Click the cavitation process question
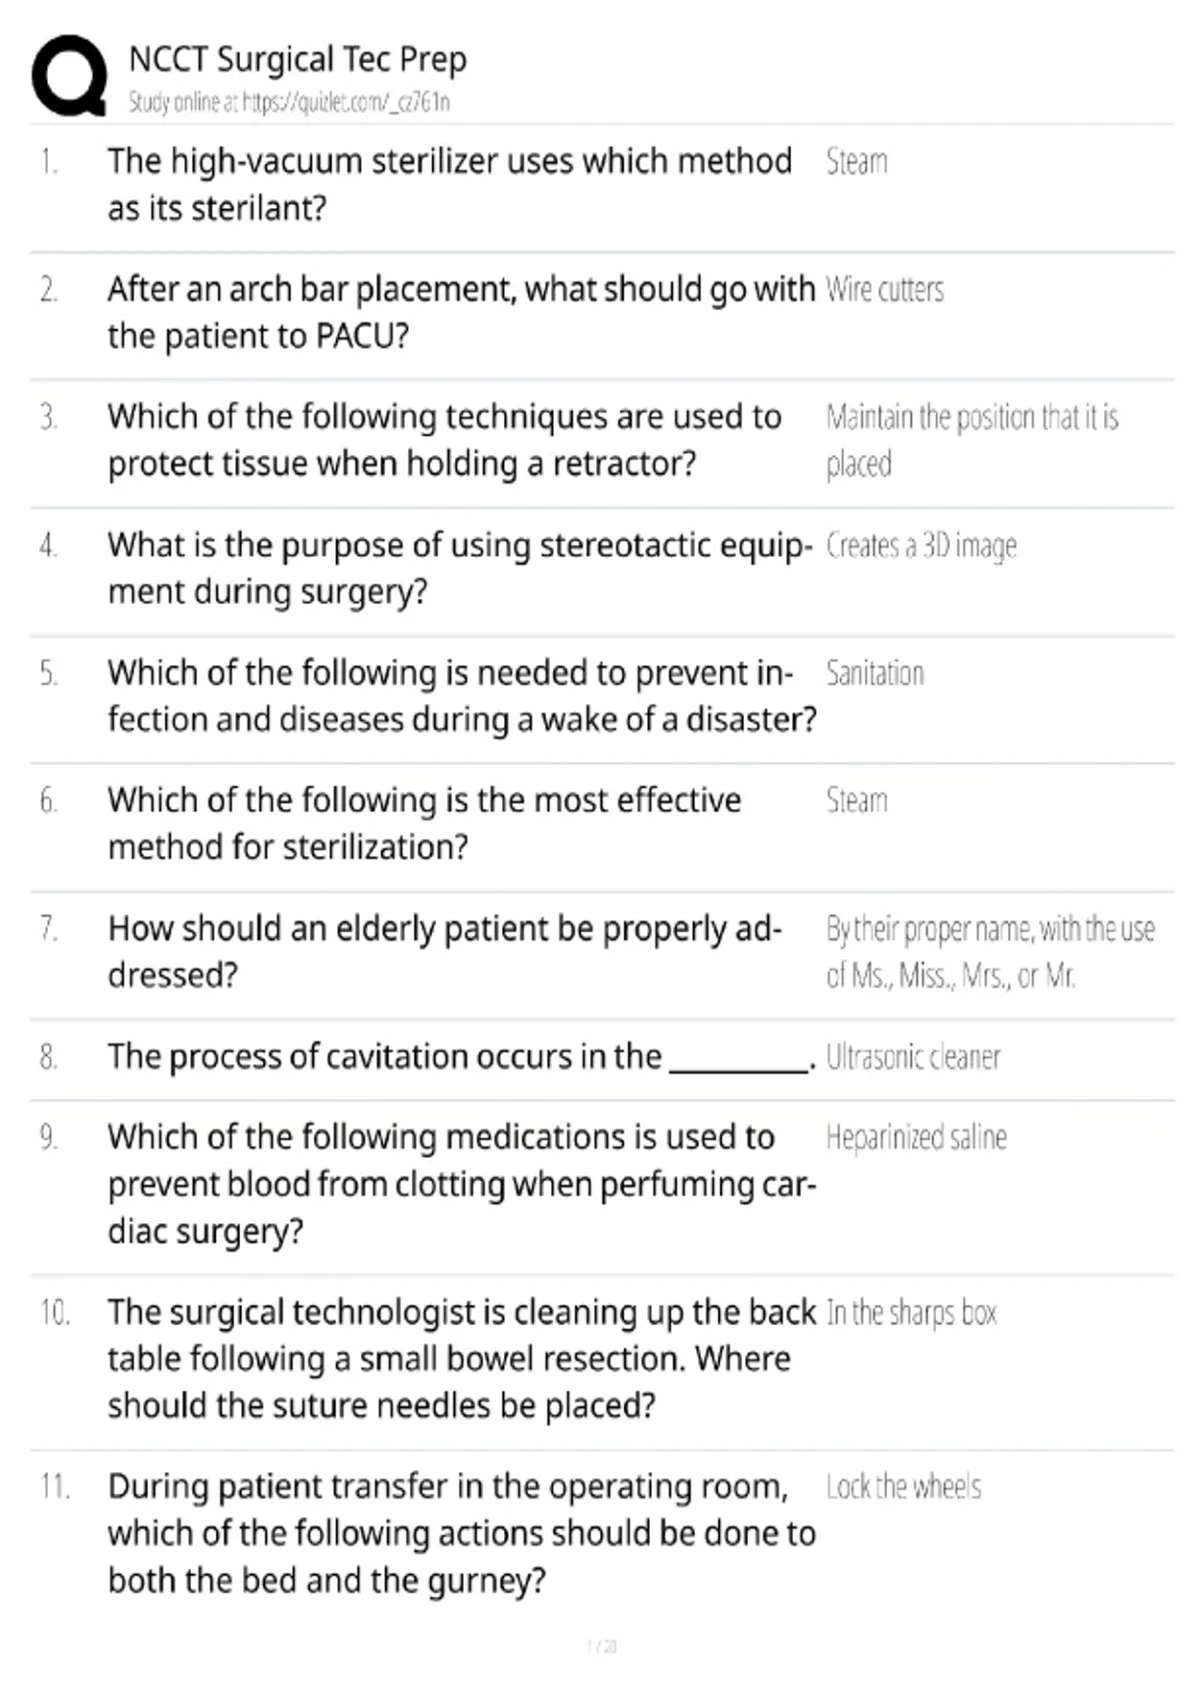 [461, 1056]
